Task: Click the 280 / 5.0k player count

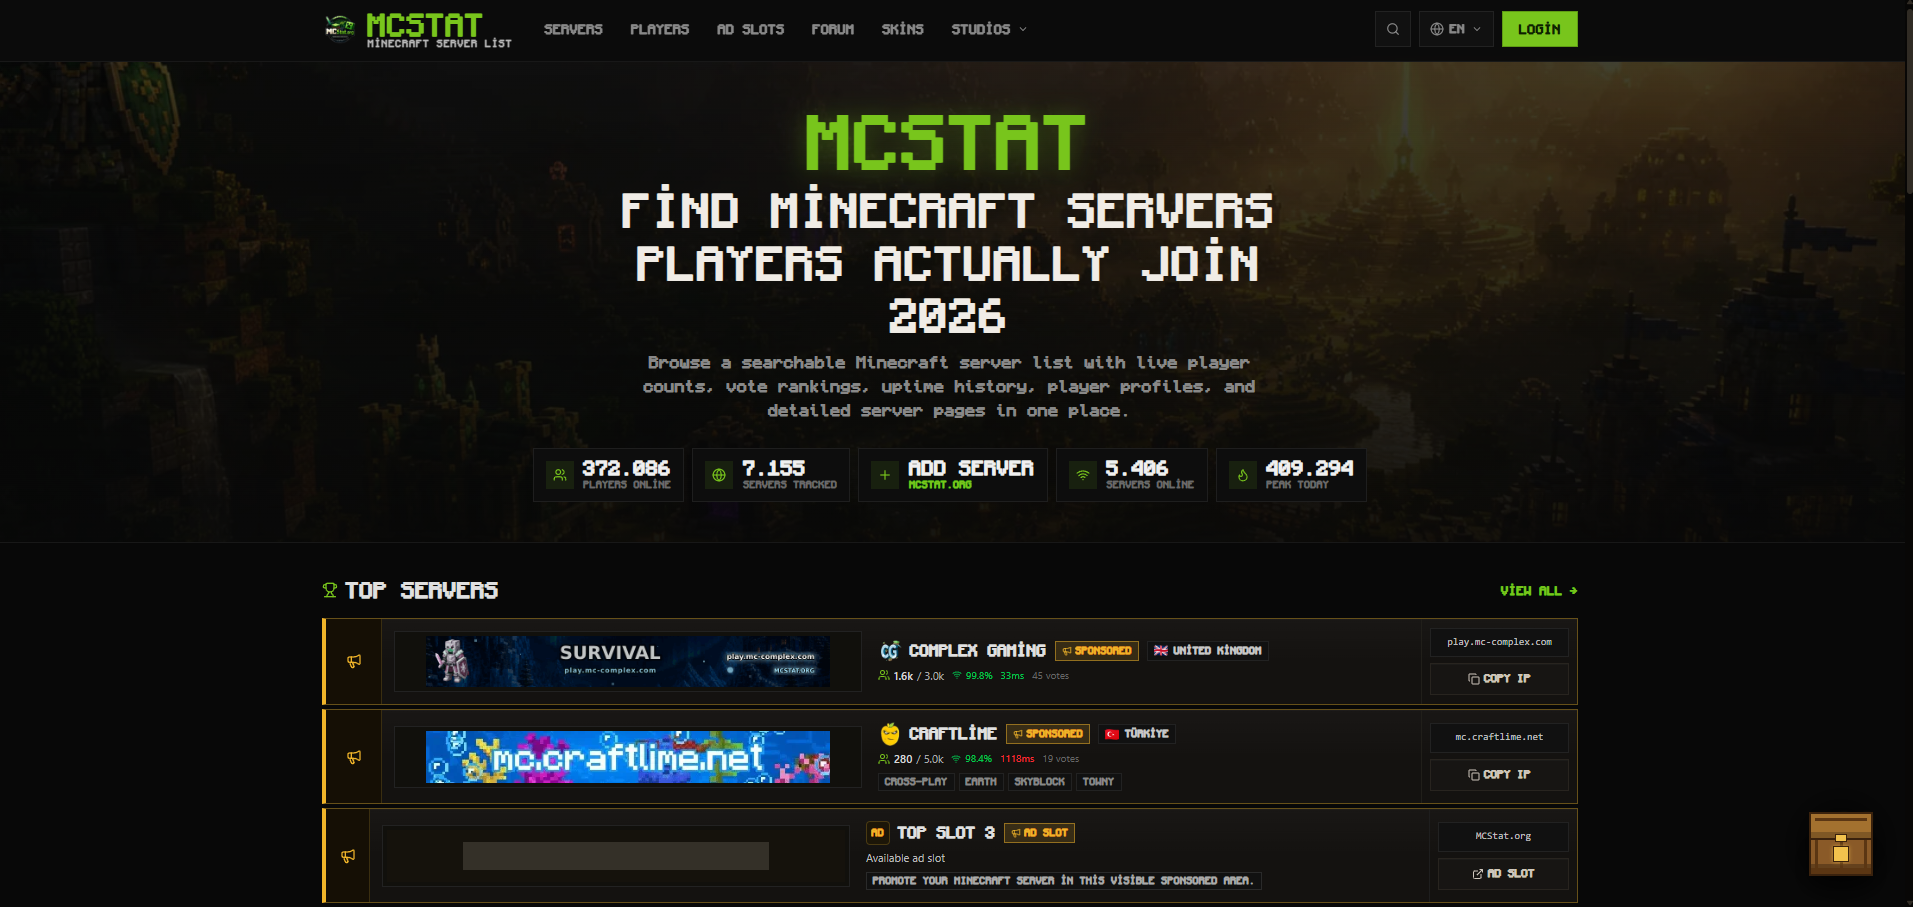Action: point(911,759)
